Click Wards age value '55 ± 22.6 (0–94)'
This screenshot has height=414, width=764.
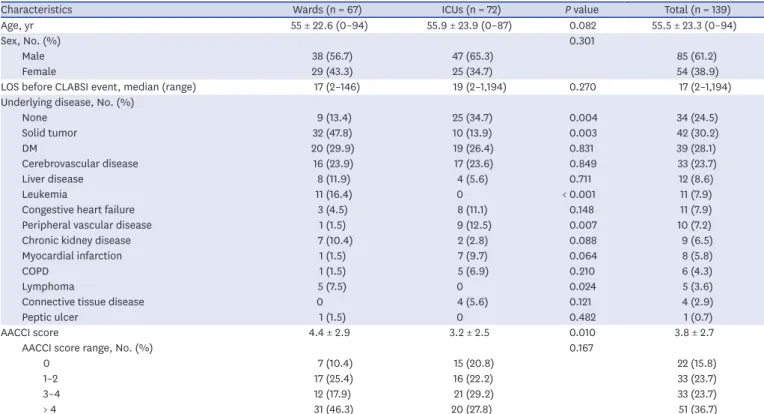click(329, 25)
